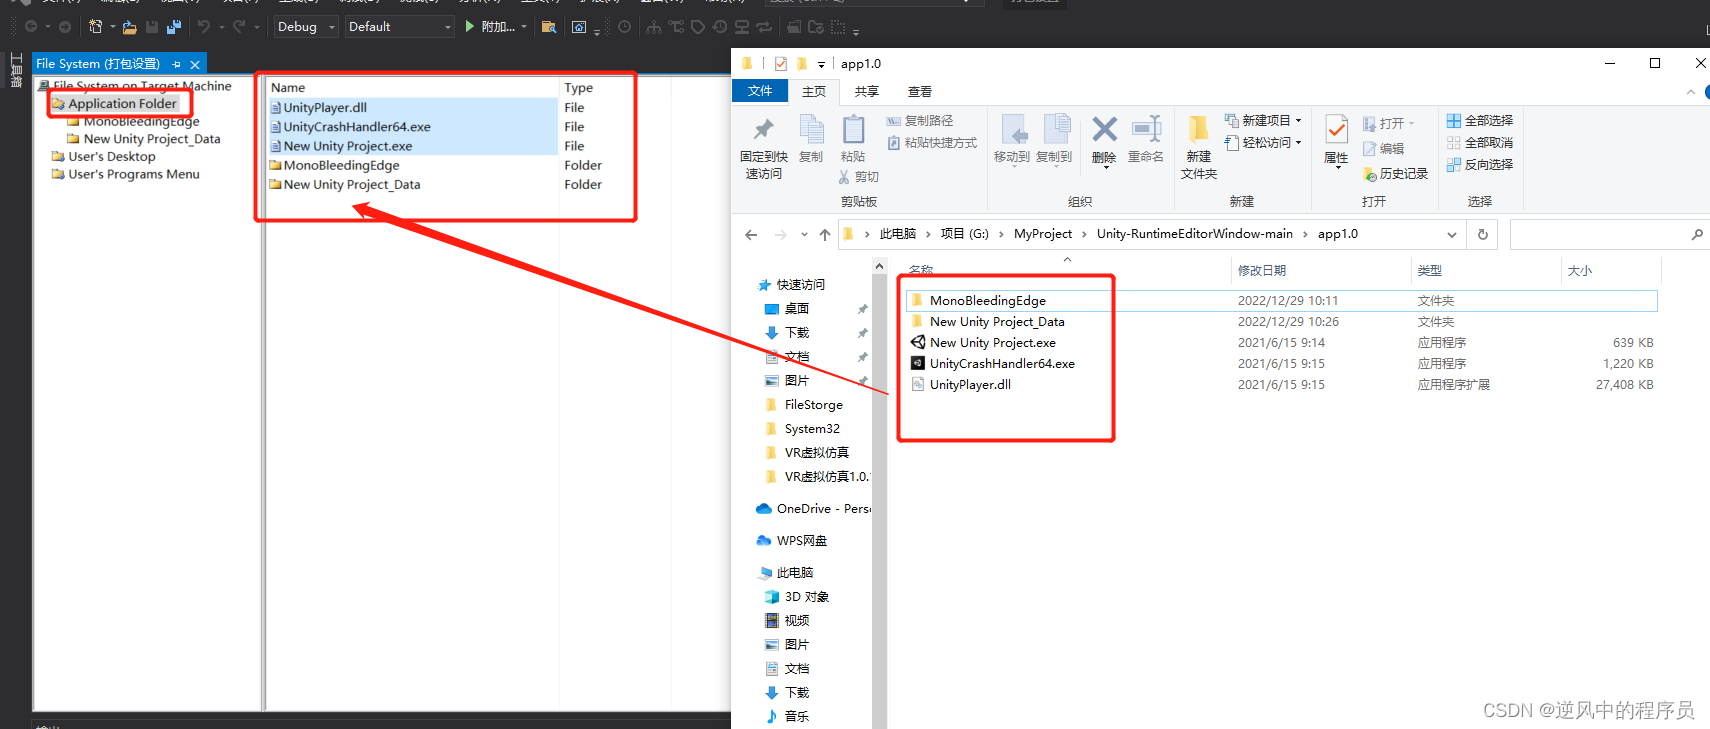Refresh the Explorer folder view
The image size is (1710, 729).
1483,235
